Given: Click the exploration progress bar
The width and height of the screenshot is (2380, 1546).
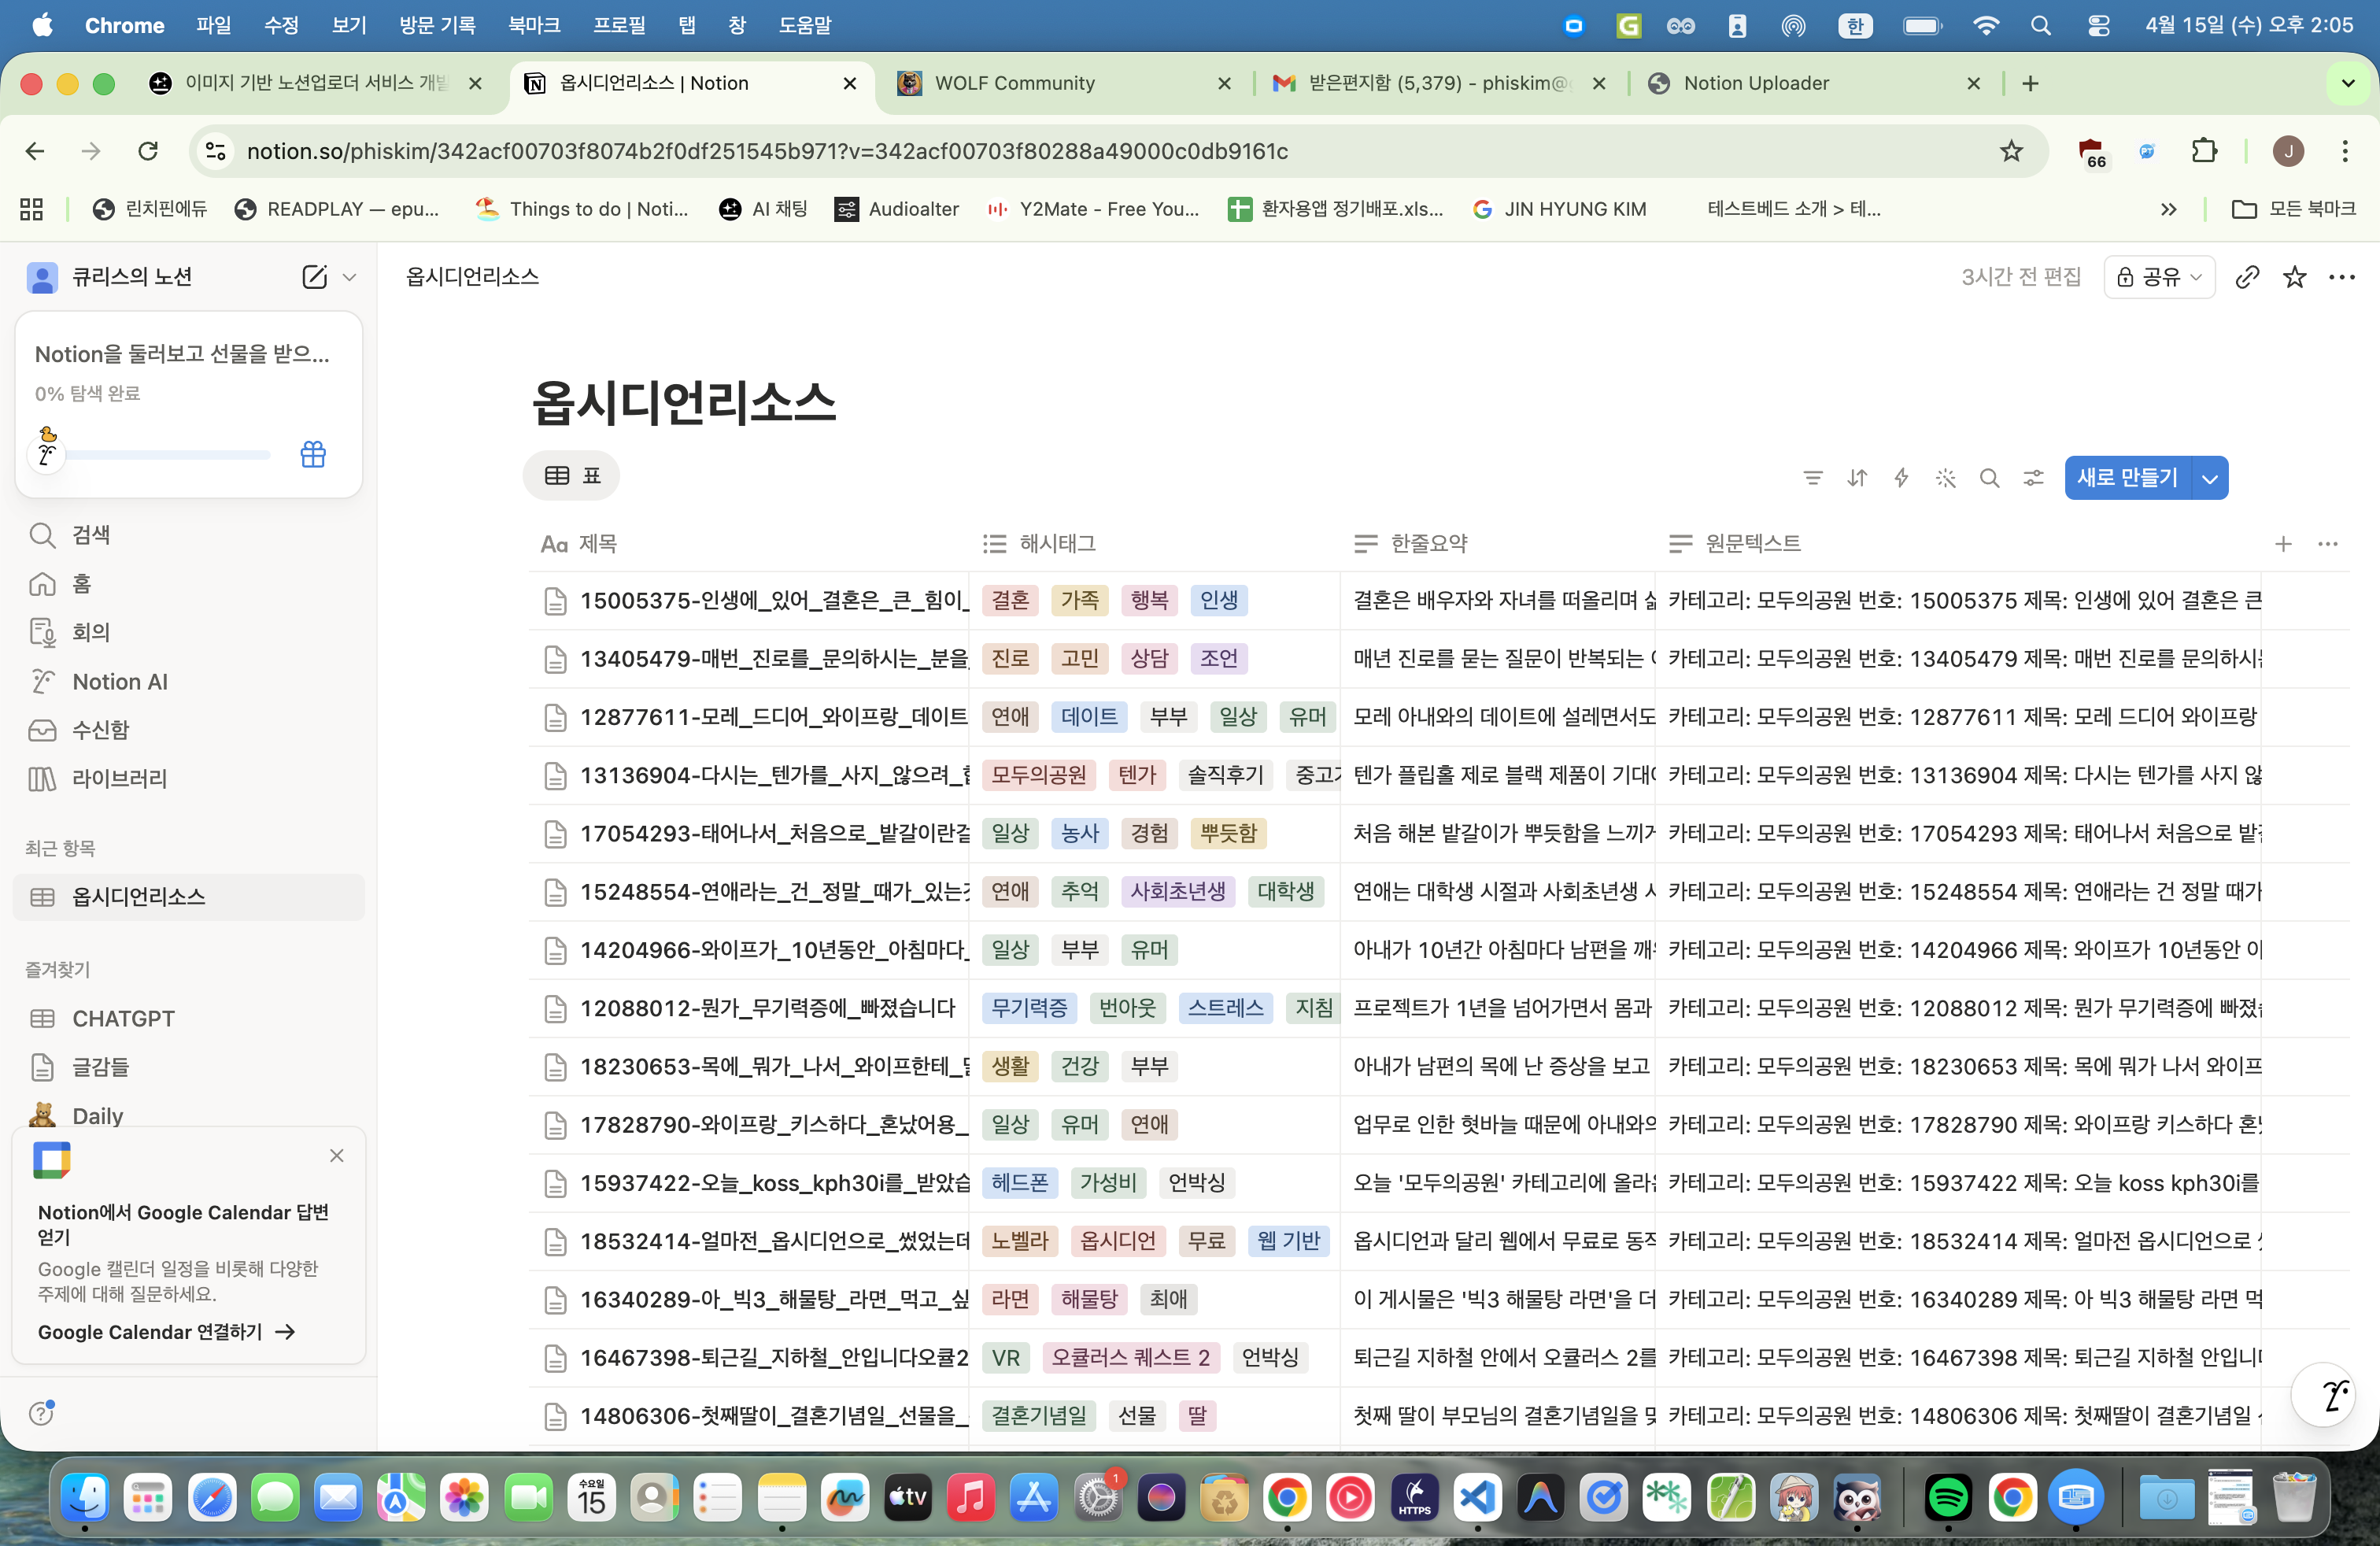Looking at the screenshot, I should [168, 455].
